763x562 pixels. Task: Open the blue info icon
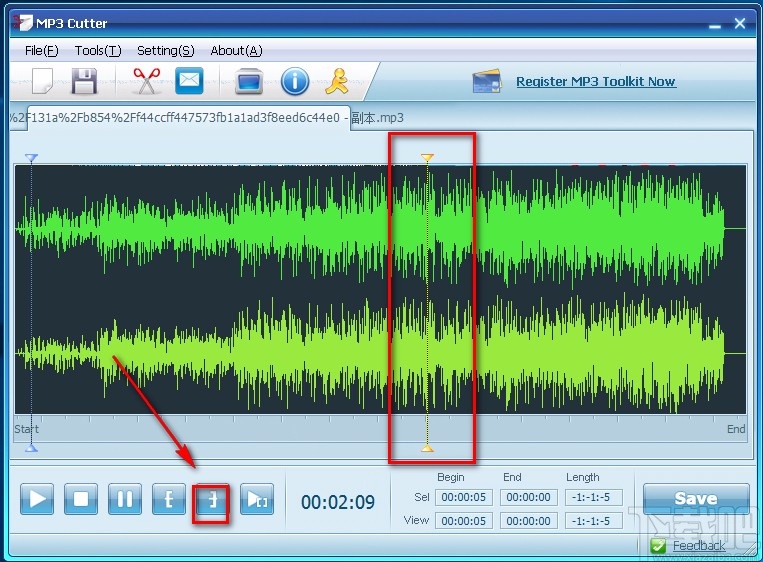295,81
